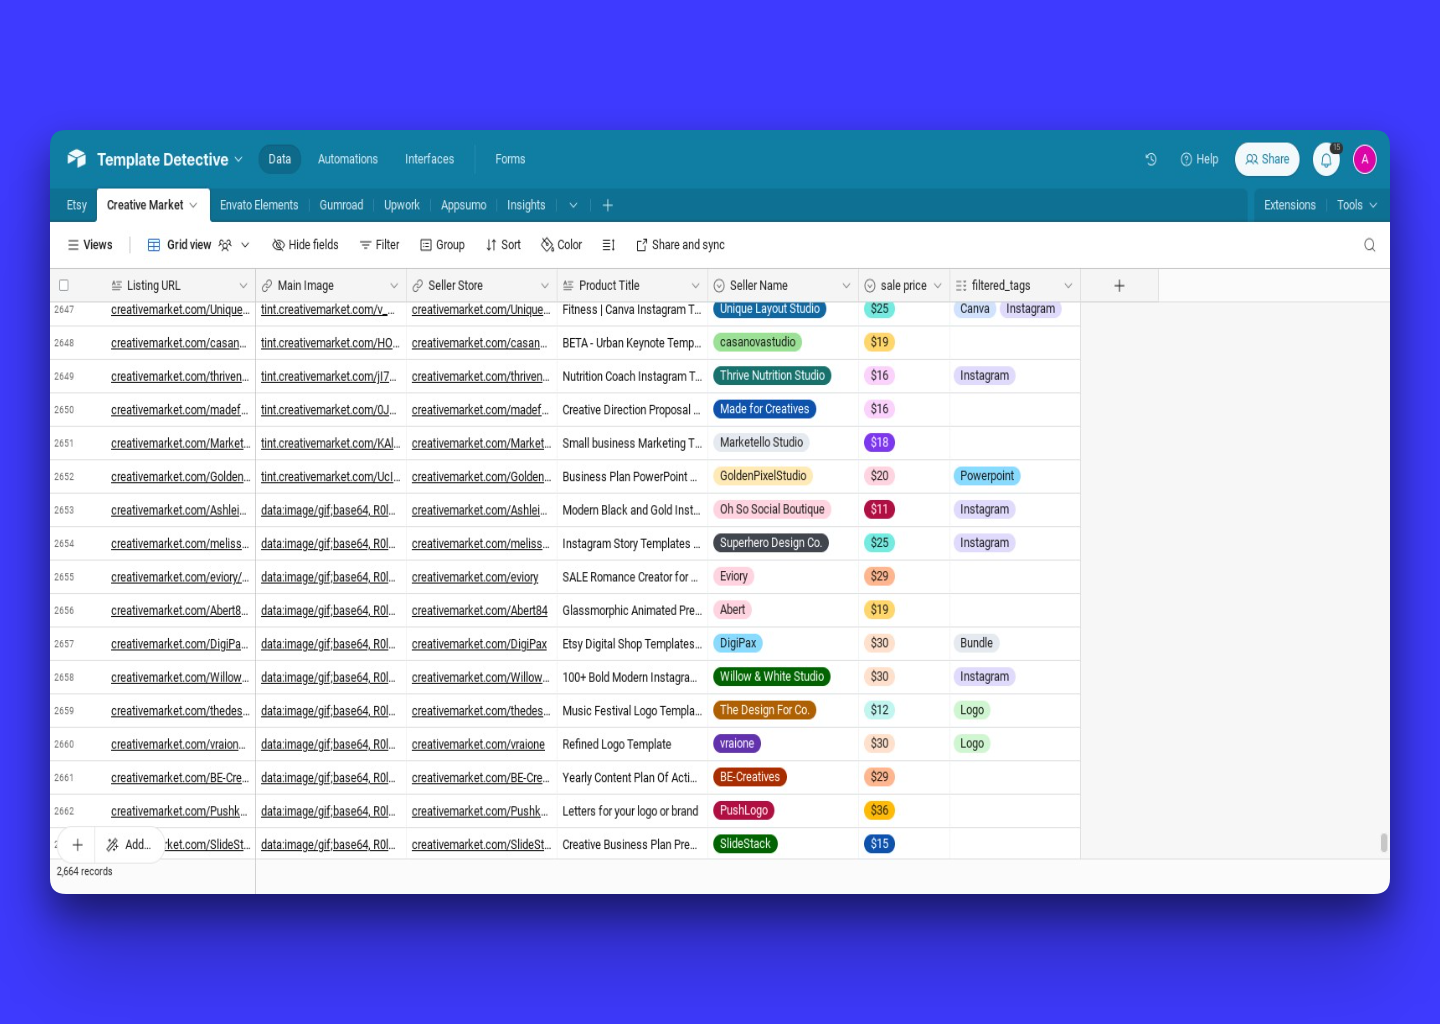Click Willow & White Studio green tag
Image resolution: width=1440 pixels, height=1024 pixels.
(x=772, y=677)
